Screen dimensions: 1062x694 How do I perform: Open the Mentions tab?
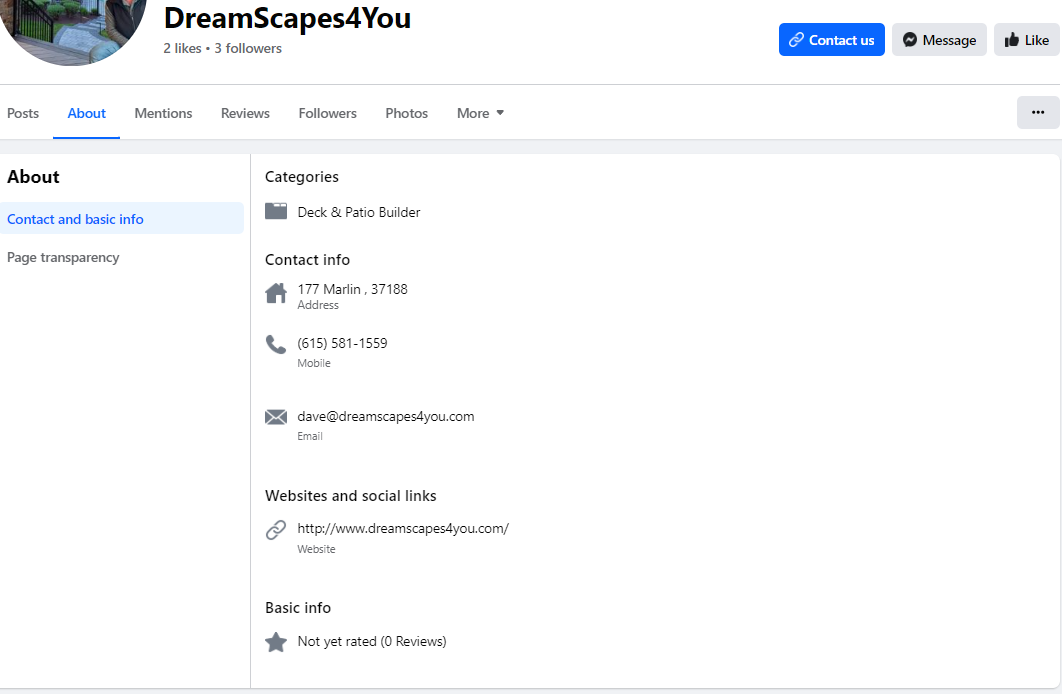point(163,113)
